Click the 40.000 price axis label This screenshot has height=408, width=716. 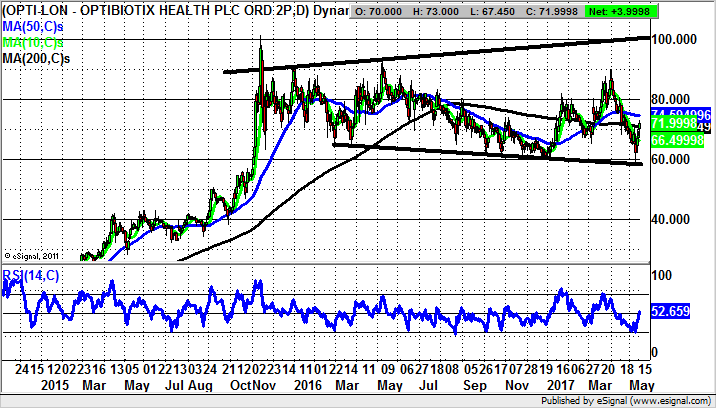click(673, 220)
